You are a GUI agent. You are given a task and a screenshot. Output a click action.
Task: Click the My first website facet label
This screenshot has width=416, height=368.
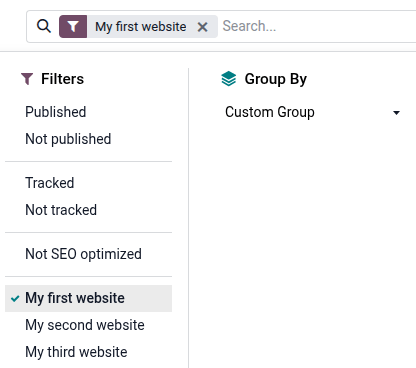141,27
